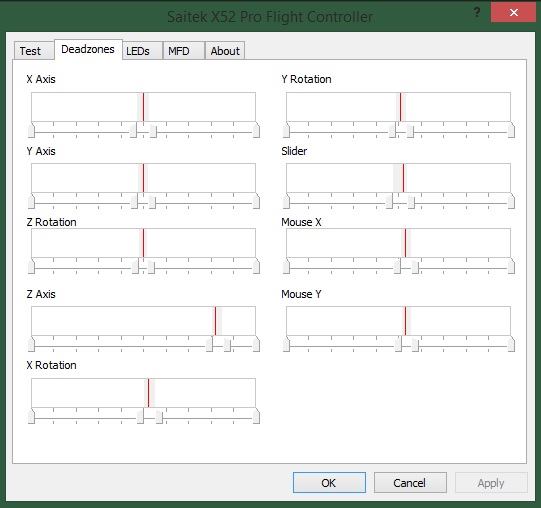Click Mouse Y far-right slider handle
Image resolution: width=541 pixels, height=508 pixels.
[x=511, y=344]
